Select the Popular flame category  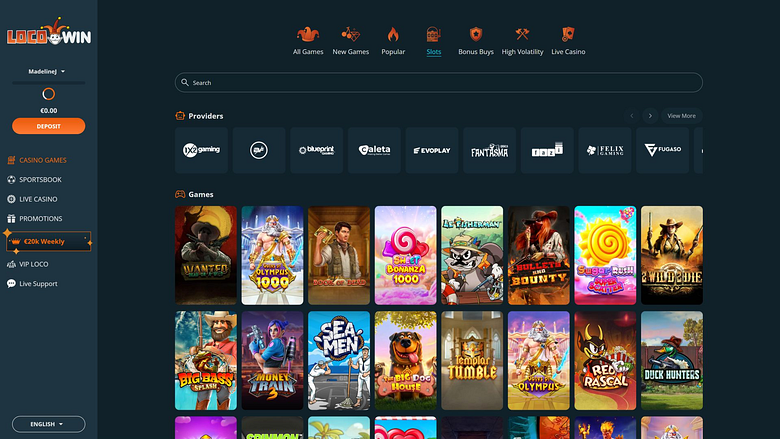393,41
